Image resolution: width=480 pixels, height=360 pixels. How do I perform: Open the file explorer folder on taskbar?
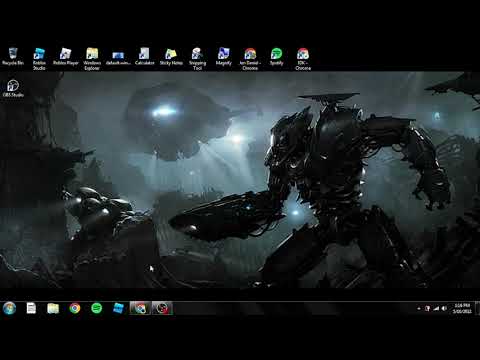click(53, 308)
